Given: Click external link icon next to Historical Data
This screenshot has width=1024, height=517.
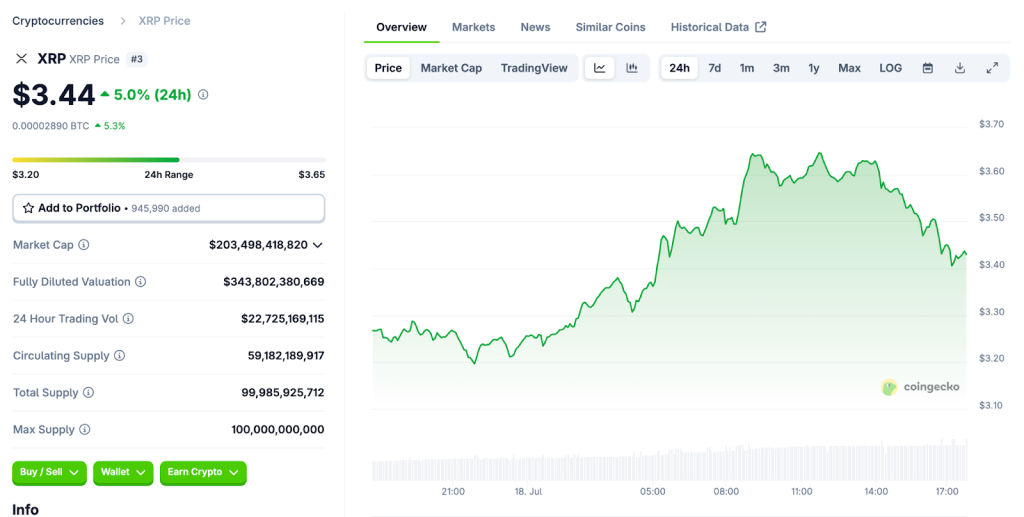Looking at the screenshot, I should [761, 27].
